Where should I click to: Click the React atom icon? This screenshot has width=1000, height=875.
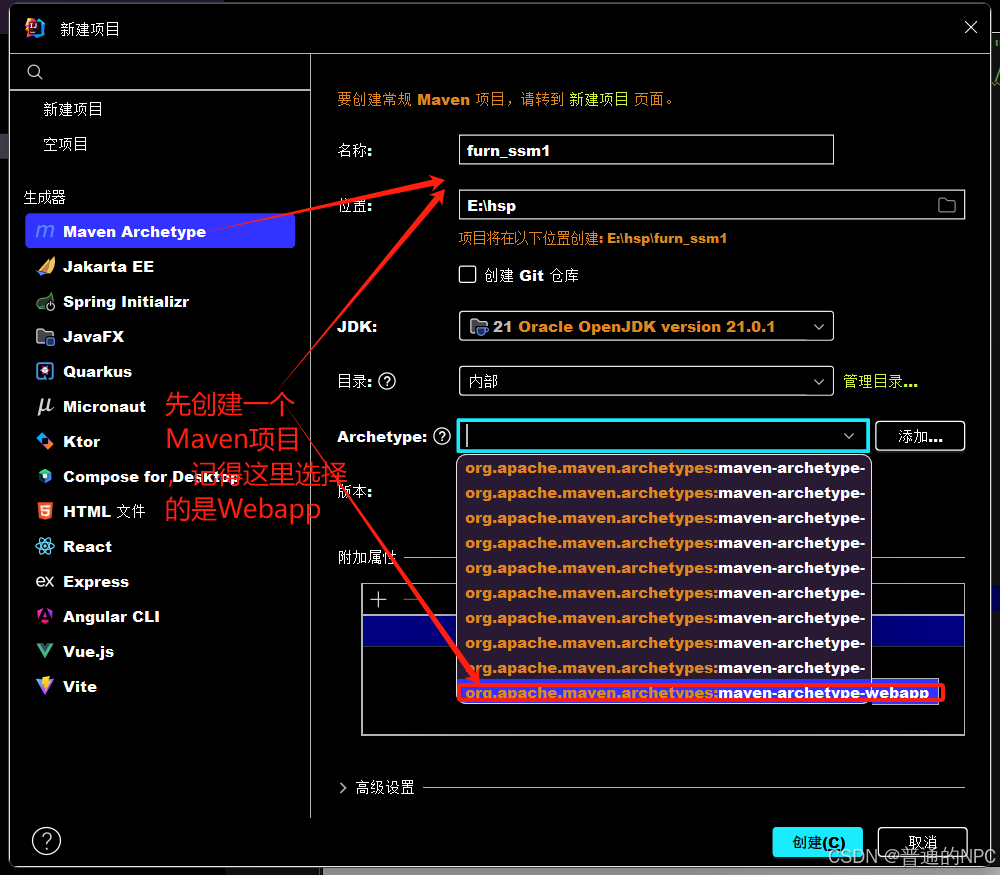(x=45, y=546)
